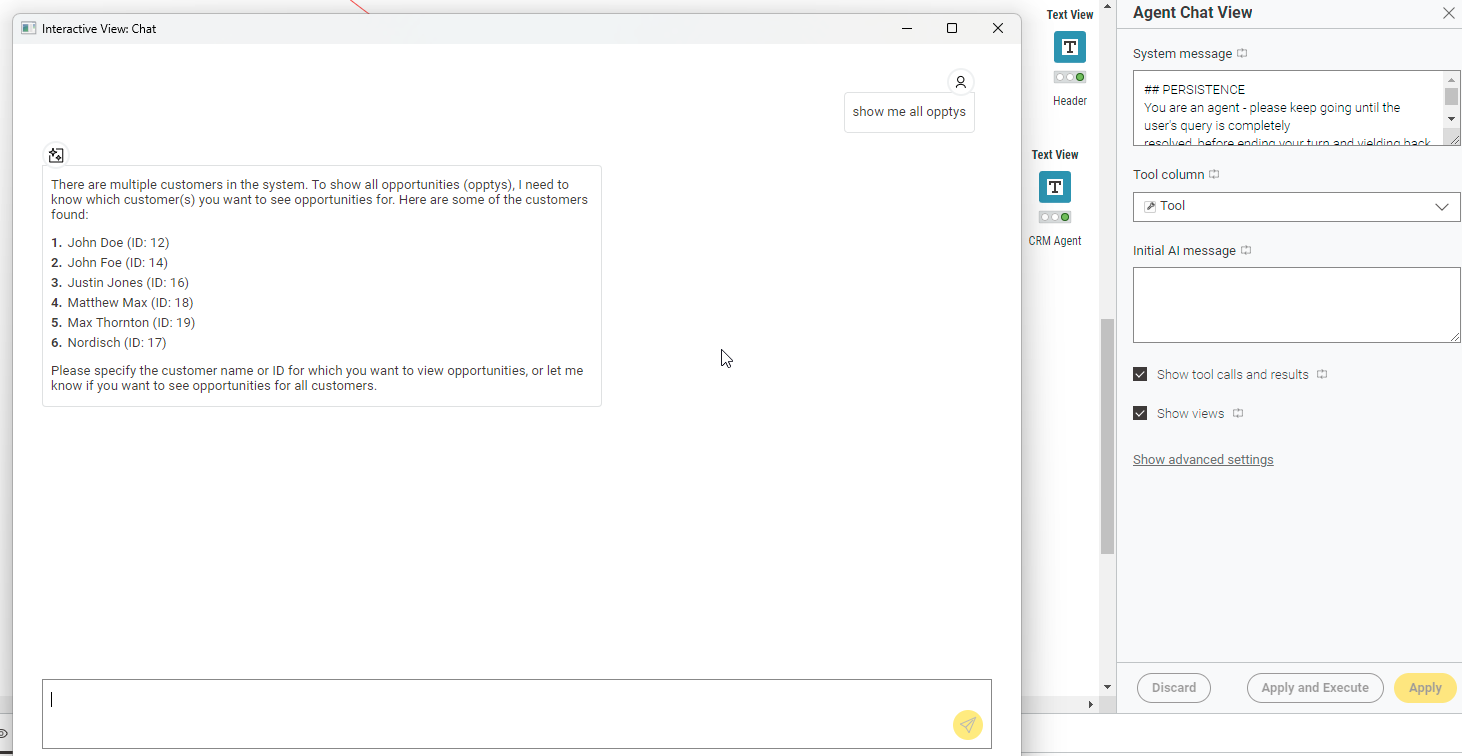Screen dimensions: 1462x756
Task: Click flow variable icon beside Initial AI message
Action: pos(1246,251)
